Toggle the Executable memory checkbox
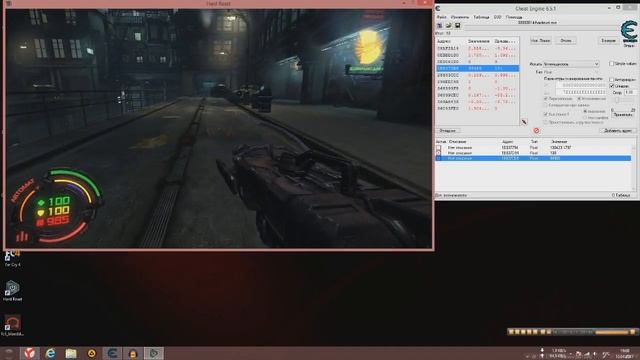Screen dimensions: 640x360 (579, 99)
